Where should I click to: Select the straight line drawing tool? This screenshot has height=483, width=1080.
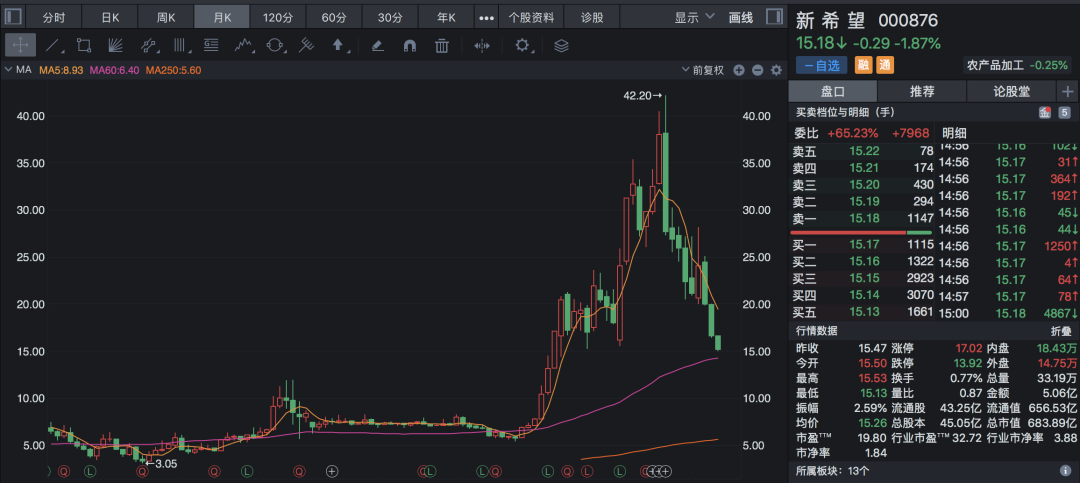coord(52,45)
